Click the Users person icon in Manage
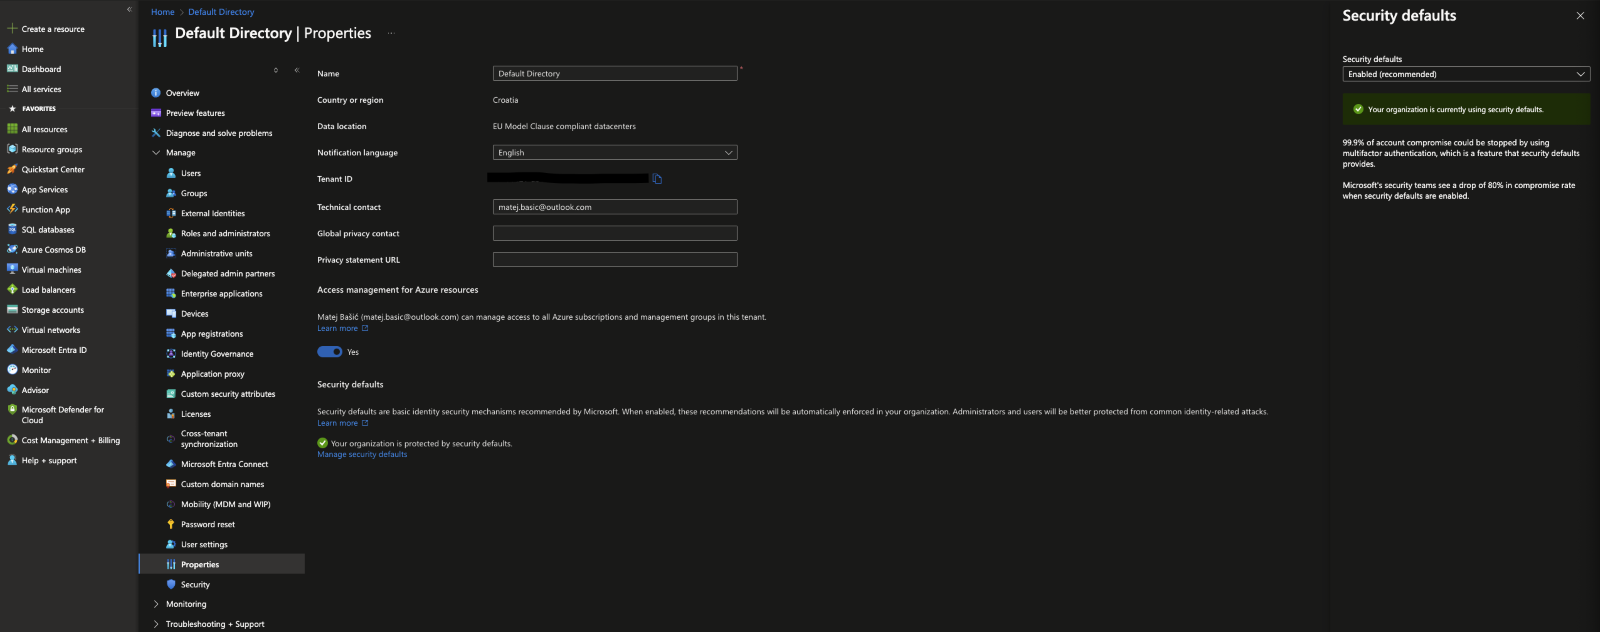This screenshot has height=632, width=1600. [171, 173]
